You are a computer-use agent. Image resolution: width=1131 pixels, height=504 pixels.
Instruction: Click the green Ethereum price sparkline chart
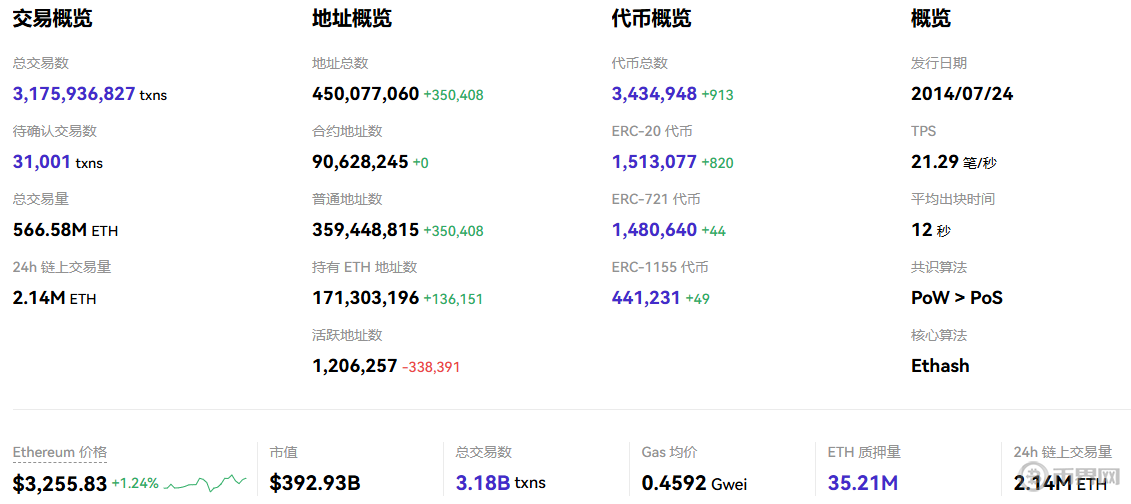[x=205, y=483]
